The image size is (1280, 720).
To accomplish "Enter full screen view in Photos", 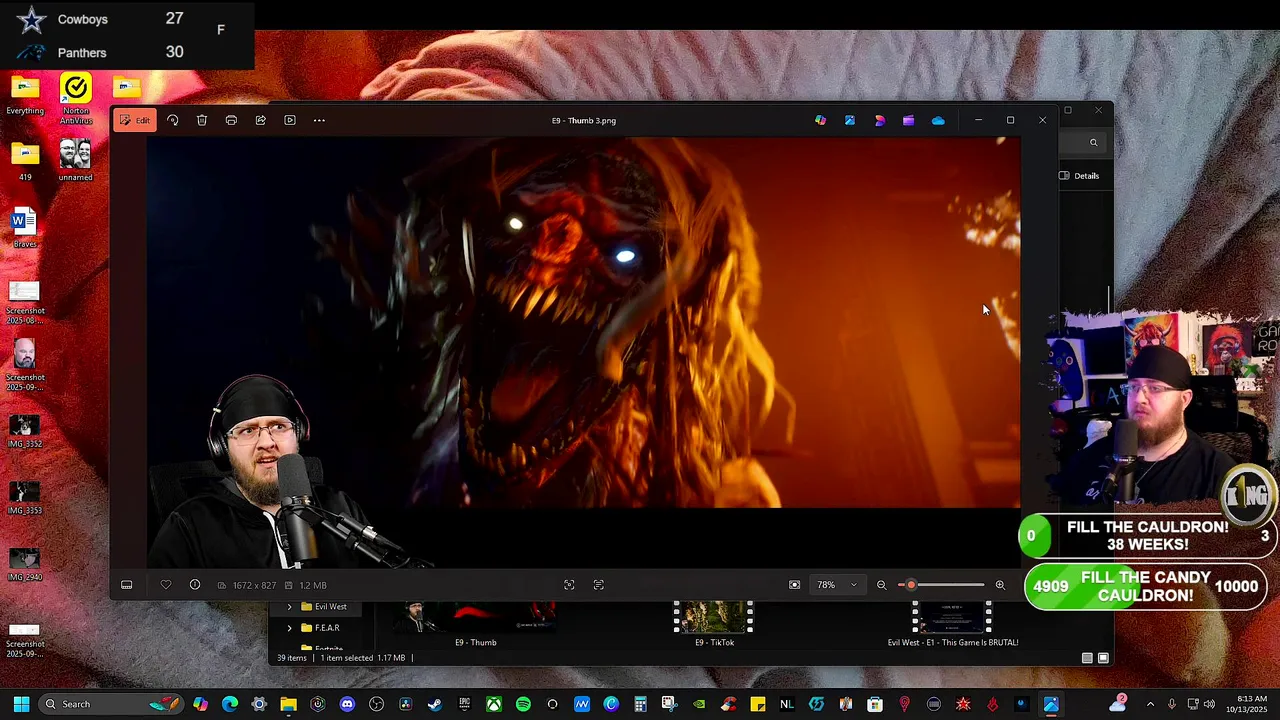I will coord(569,585).
